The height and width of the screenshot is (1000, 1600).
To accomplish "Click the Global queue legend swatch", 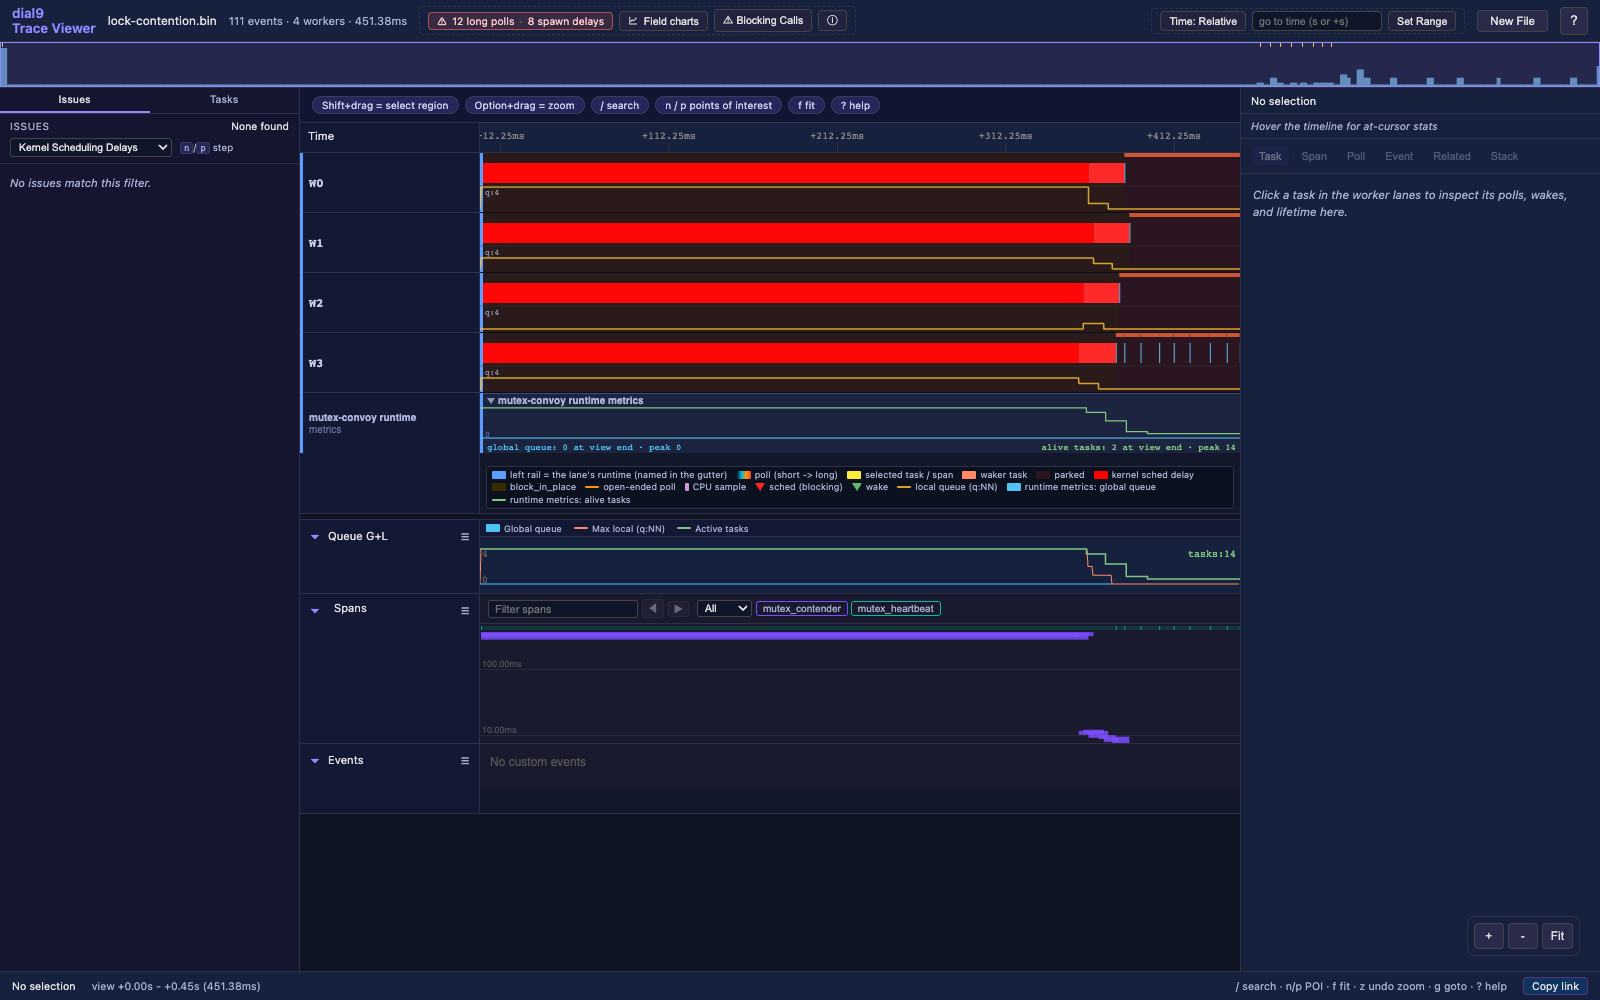I will 493,529.
